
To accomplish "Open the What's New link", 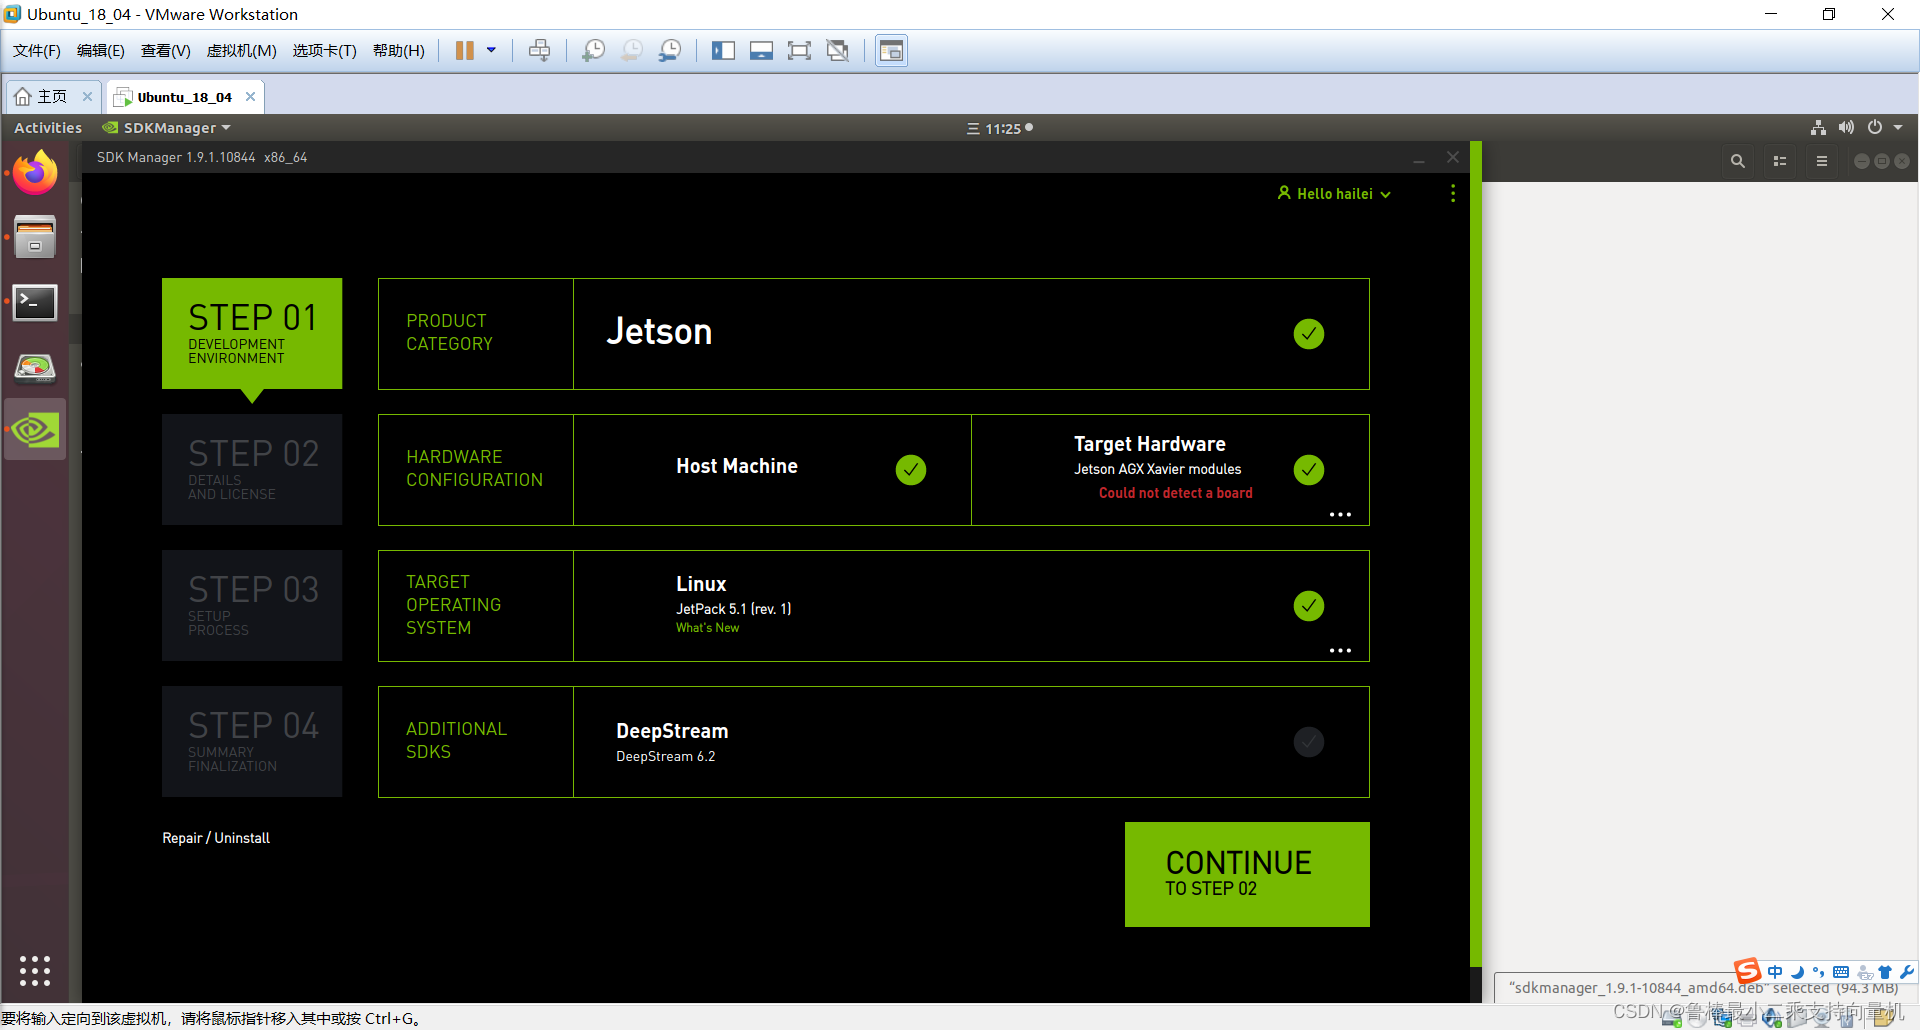I will 707,628.
